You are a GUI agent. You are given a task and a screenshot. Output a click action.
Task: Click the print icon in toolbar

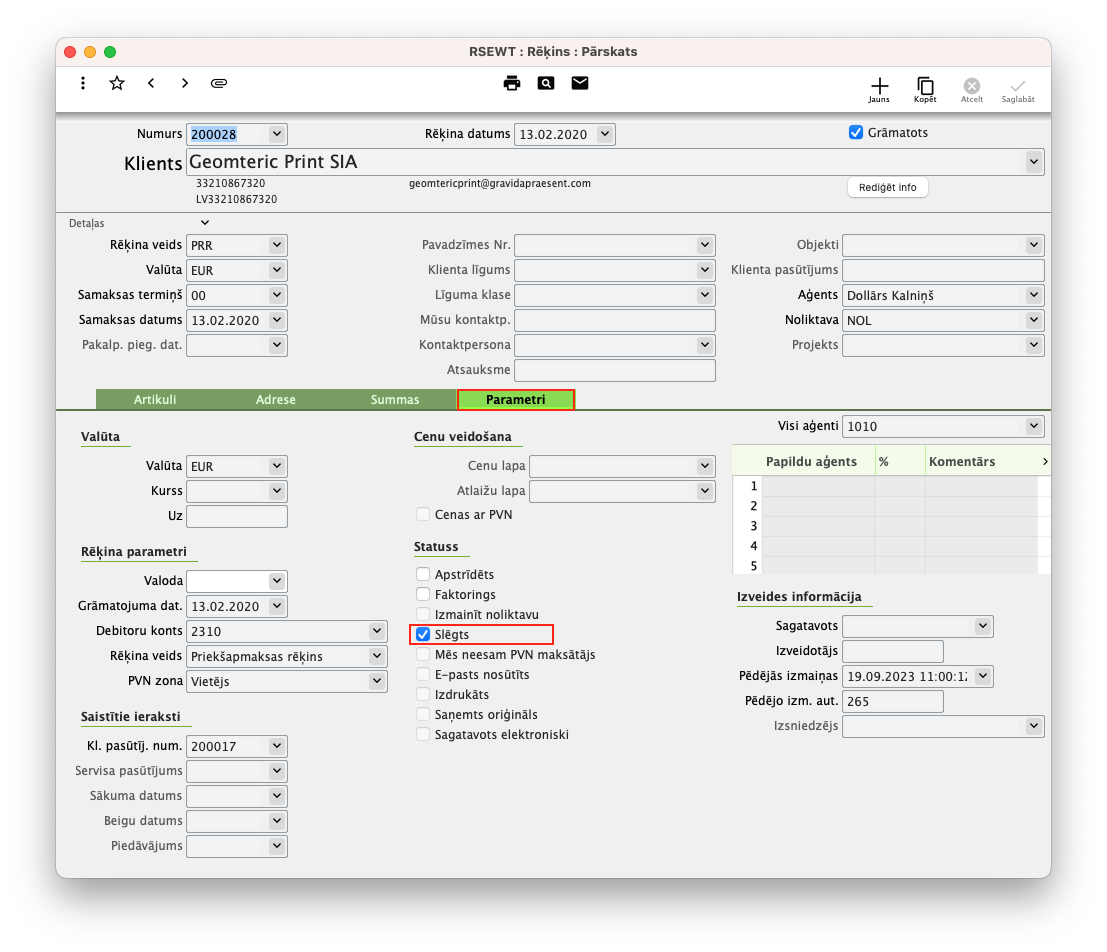pos(512,83)
